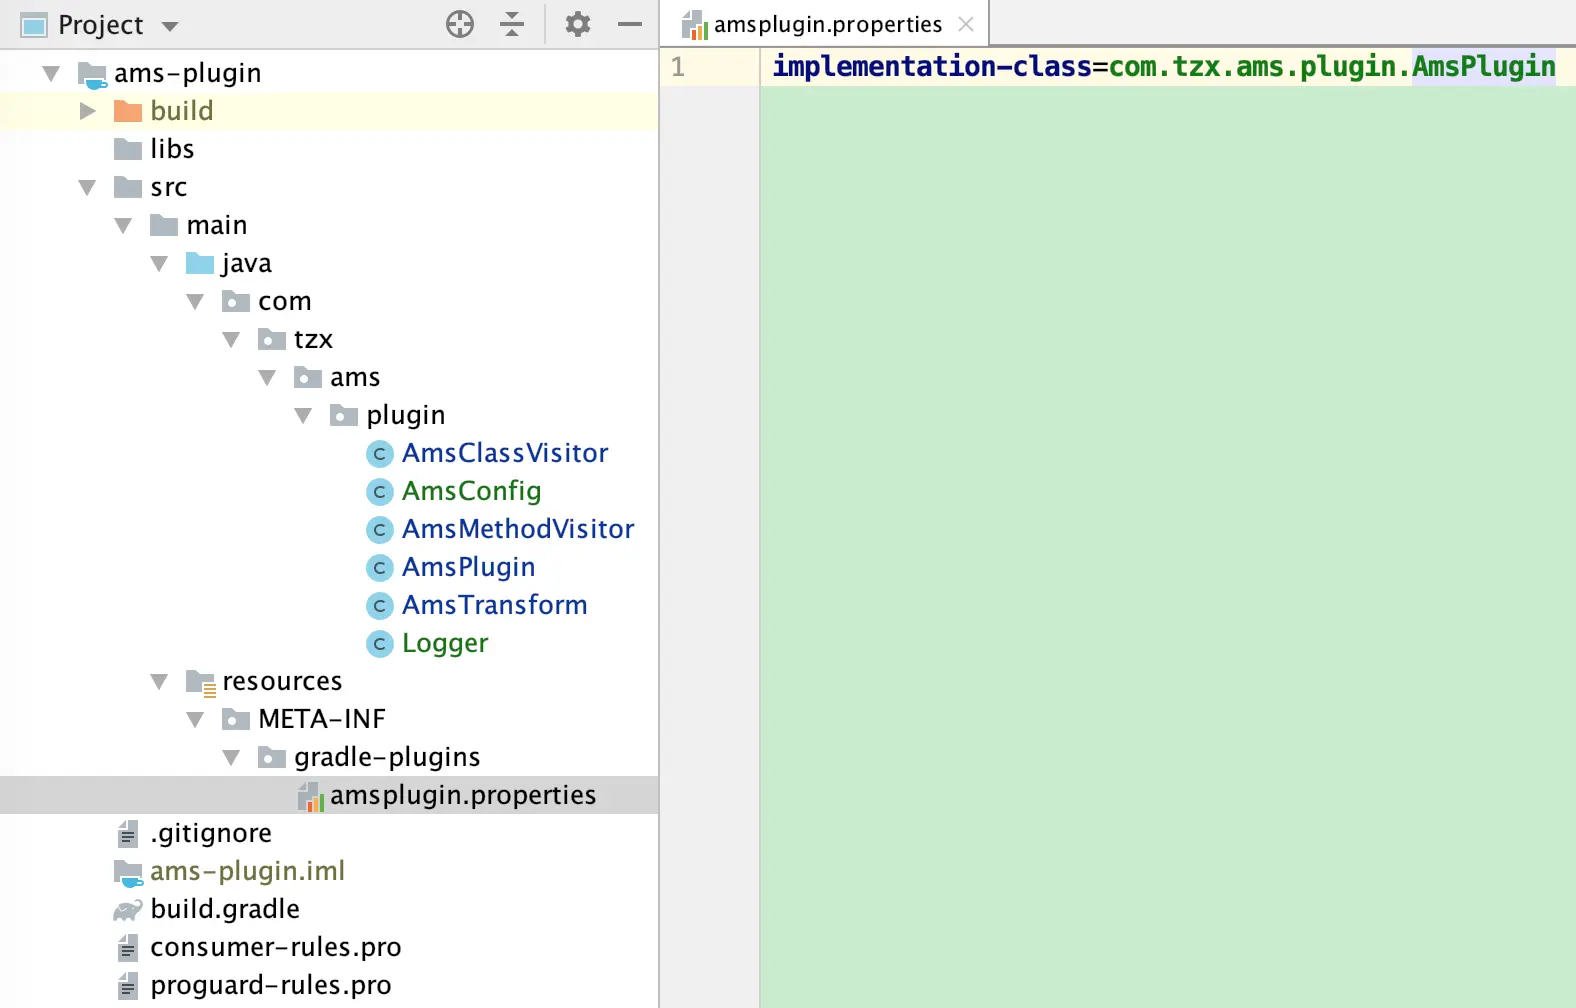Select the consumer-rules.pro file name

276,947
